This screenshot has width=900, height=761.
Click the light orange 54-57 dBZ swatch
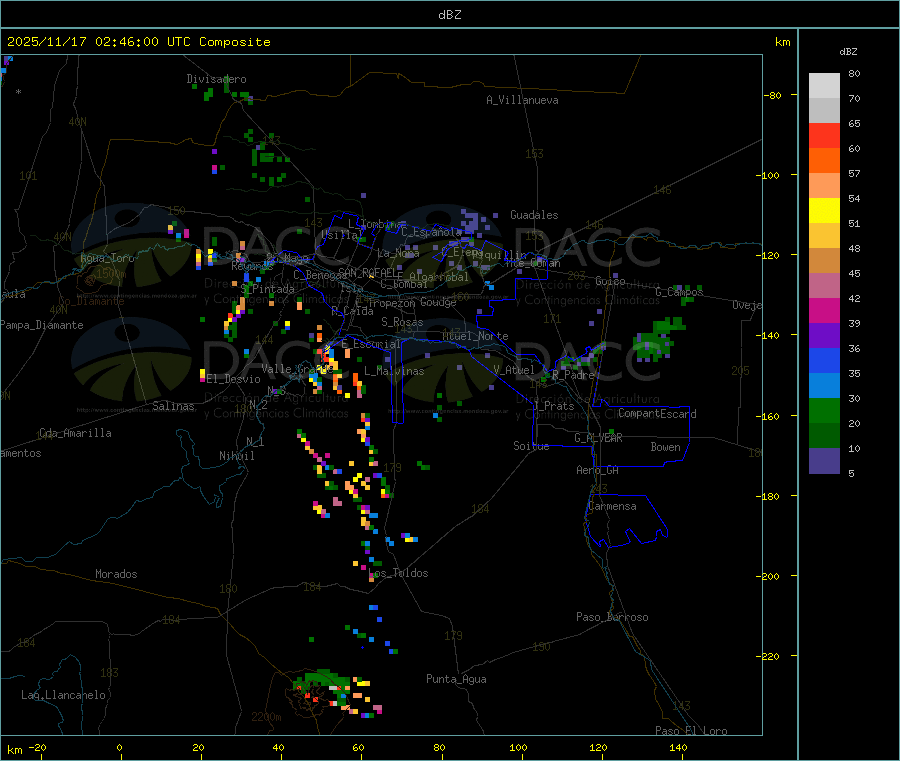pyautogui.click(x=824, y=186)
